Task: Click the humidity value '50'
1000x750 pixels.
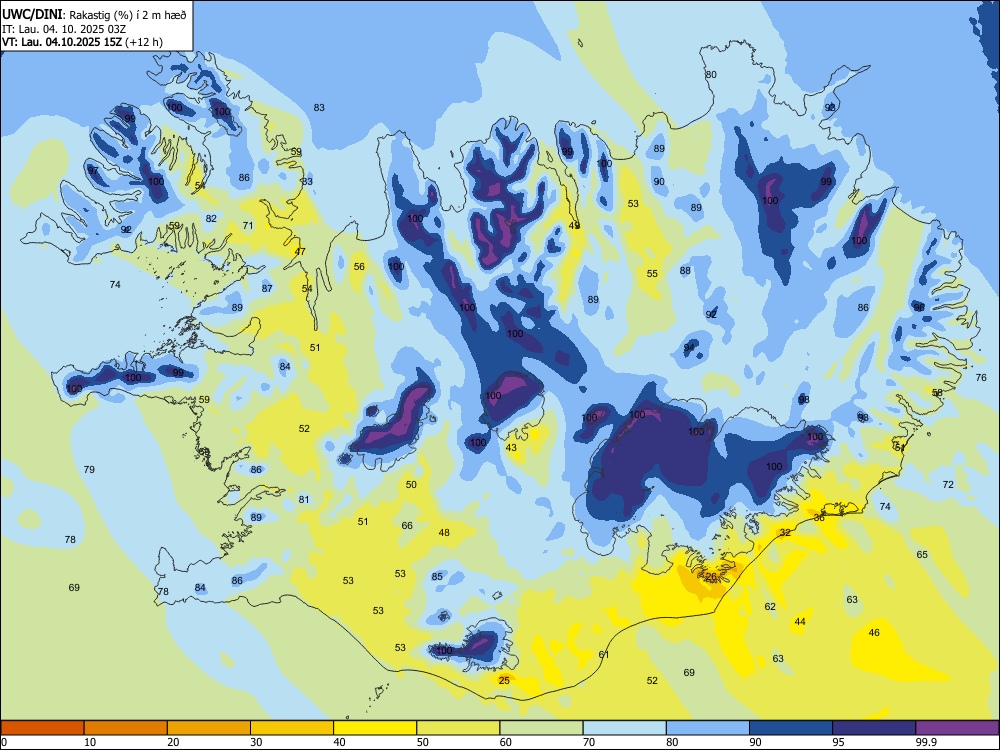Action: [411, 485]
